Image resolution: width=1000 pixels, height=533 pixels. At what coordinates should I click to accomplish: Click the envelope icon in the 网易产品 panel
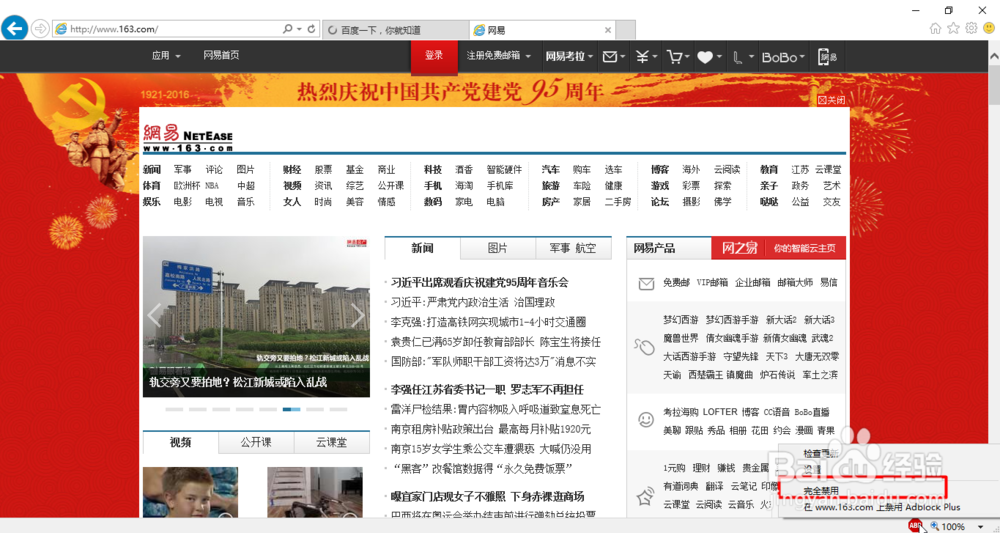(x=646, y=284)
